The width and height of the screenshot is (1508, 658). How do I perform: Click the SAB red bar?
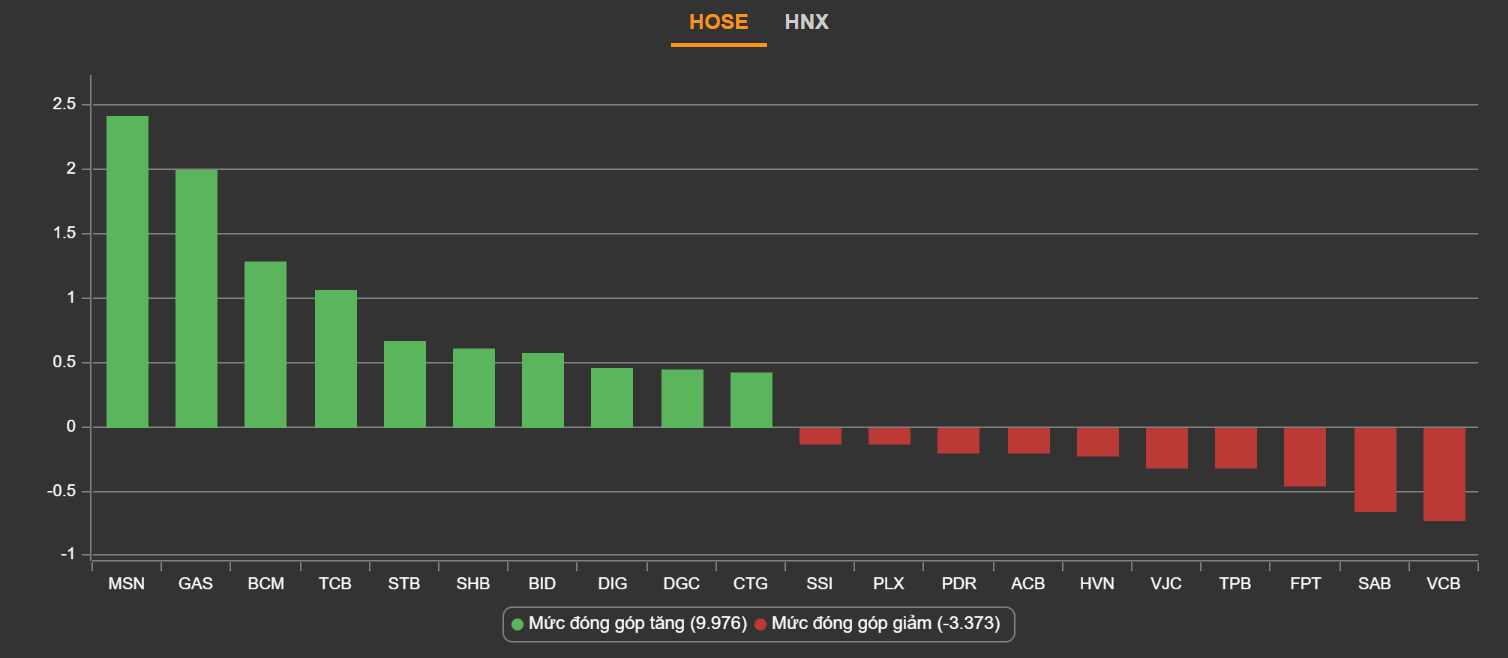1375,470
